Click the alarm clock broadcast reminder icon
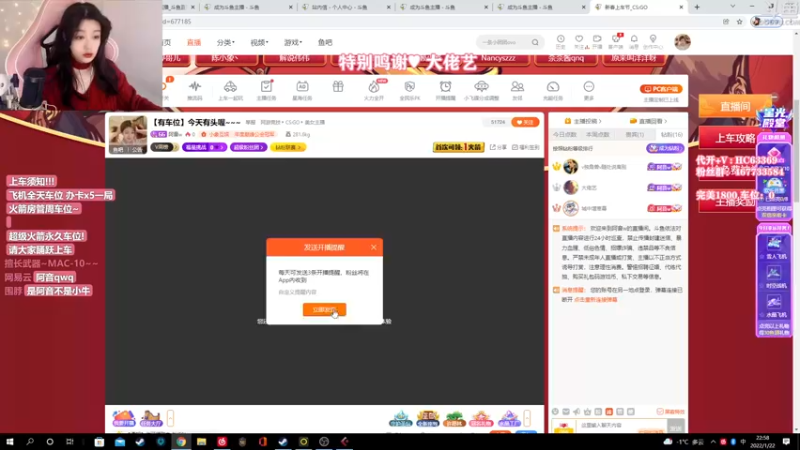800x450 pixels. point(445,89)
